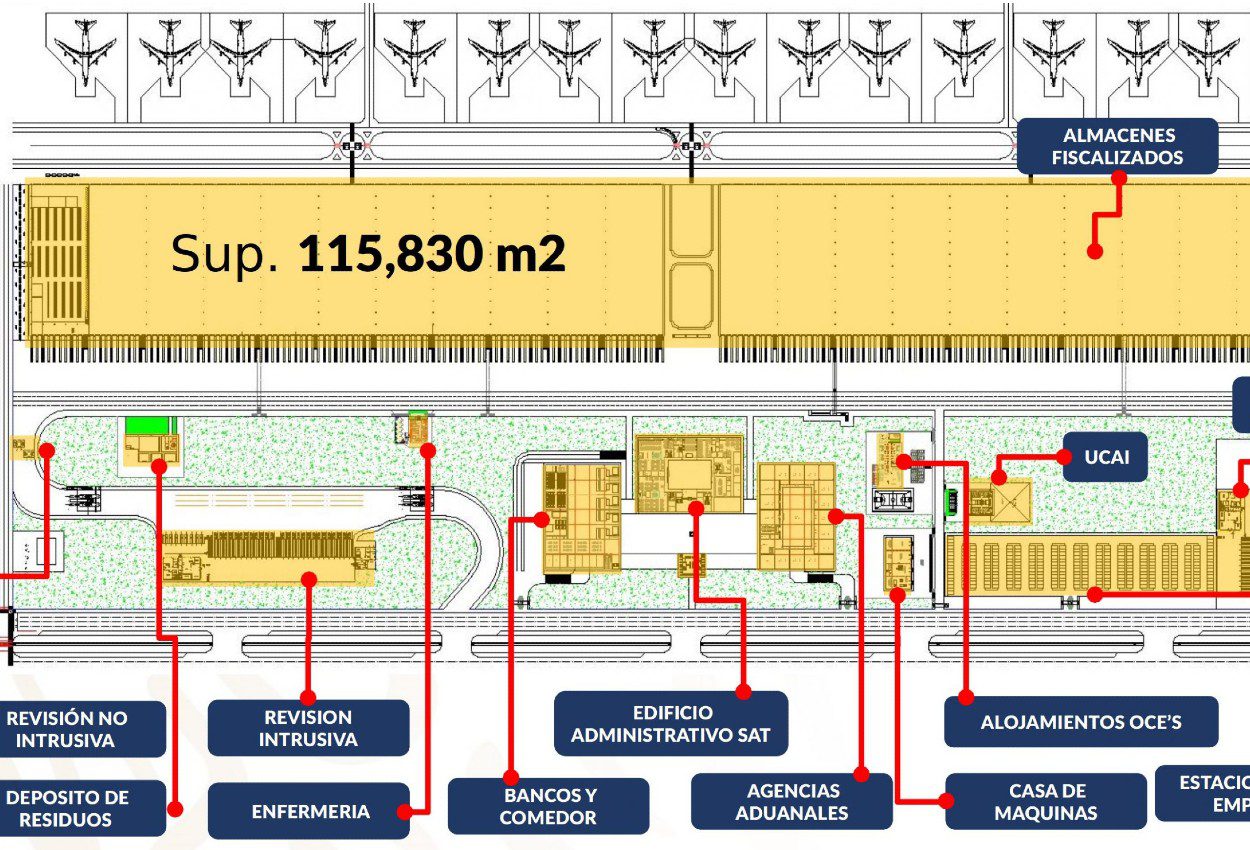Select the UCAI label
The image size is (1250, 850).
(x=1104, y=458)
